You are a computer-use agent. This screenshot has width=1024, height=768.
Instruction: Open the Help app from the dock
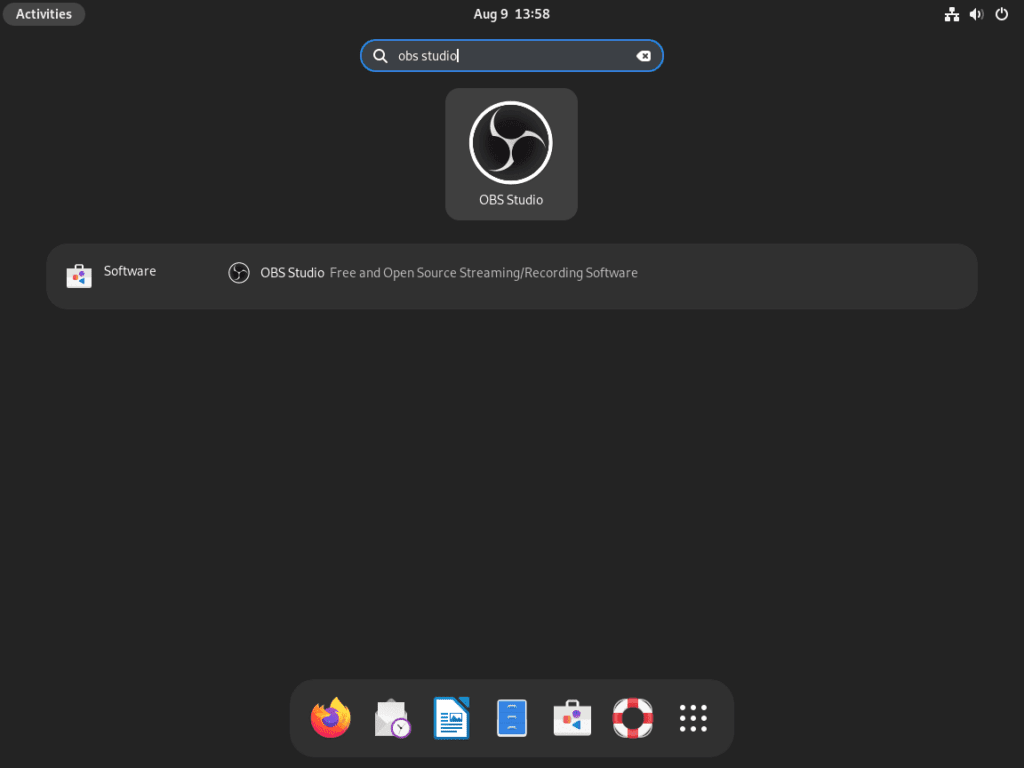[x=631, y=717]
